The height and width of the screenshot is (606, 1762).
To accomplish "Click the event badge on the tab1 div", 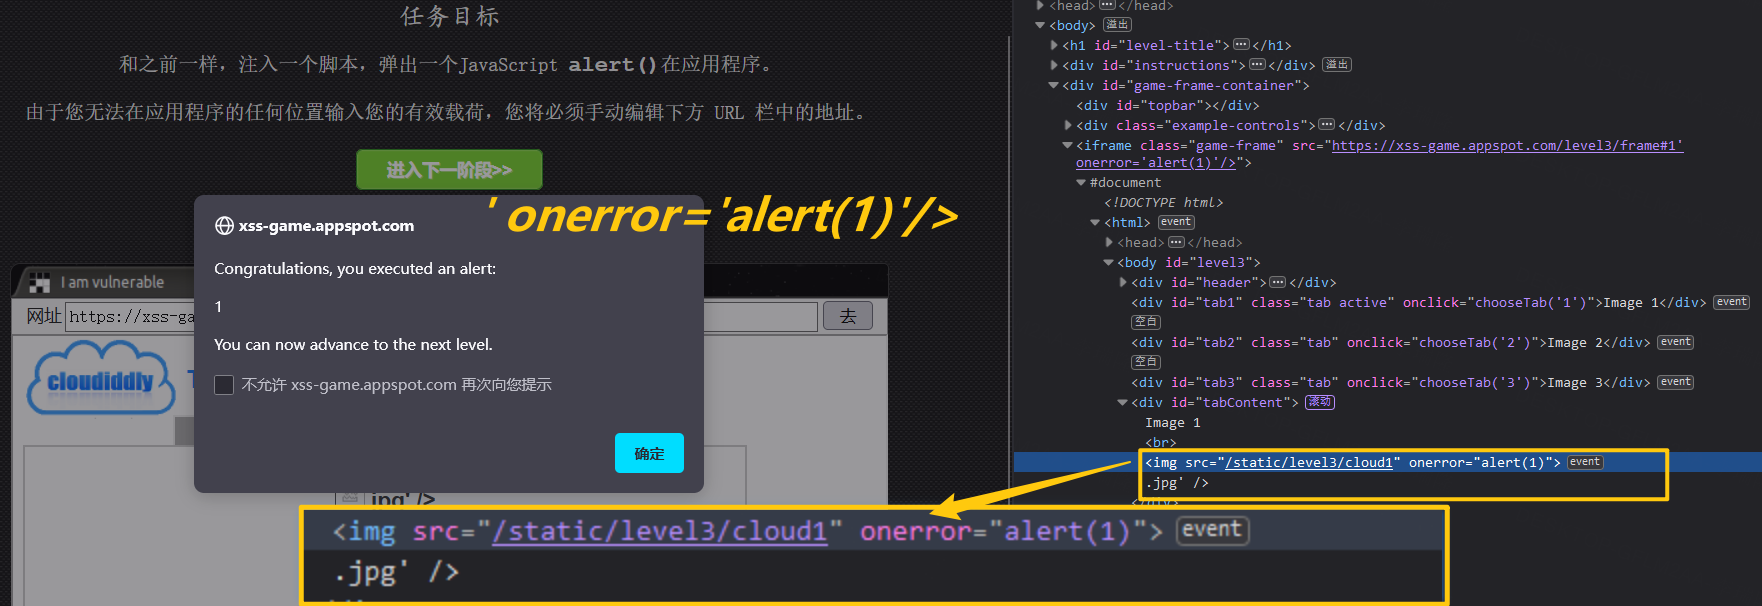I will pos(1732,302).
